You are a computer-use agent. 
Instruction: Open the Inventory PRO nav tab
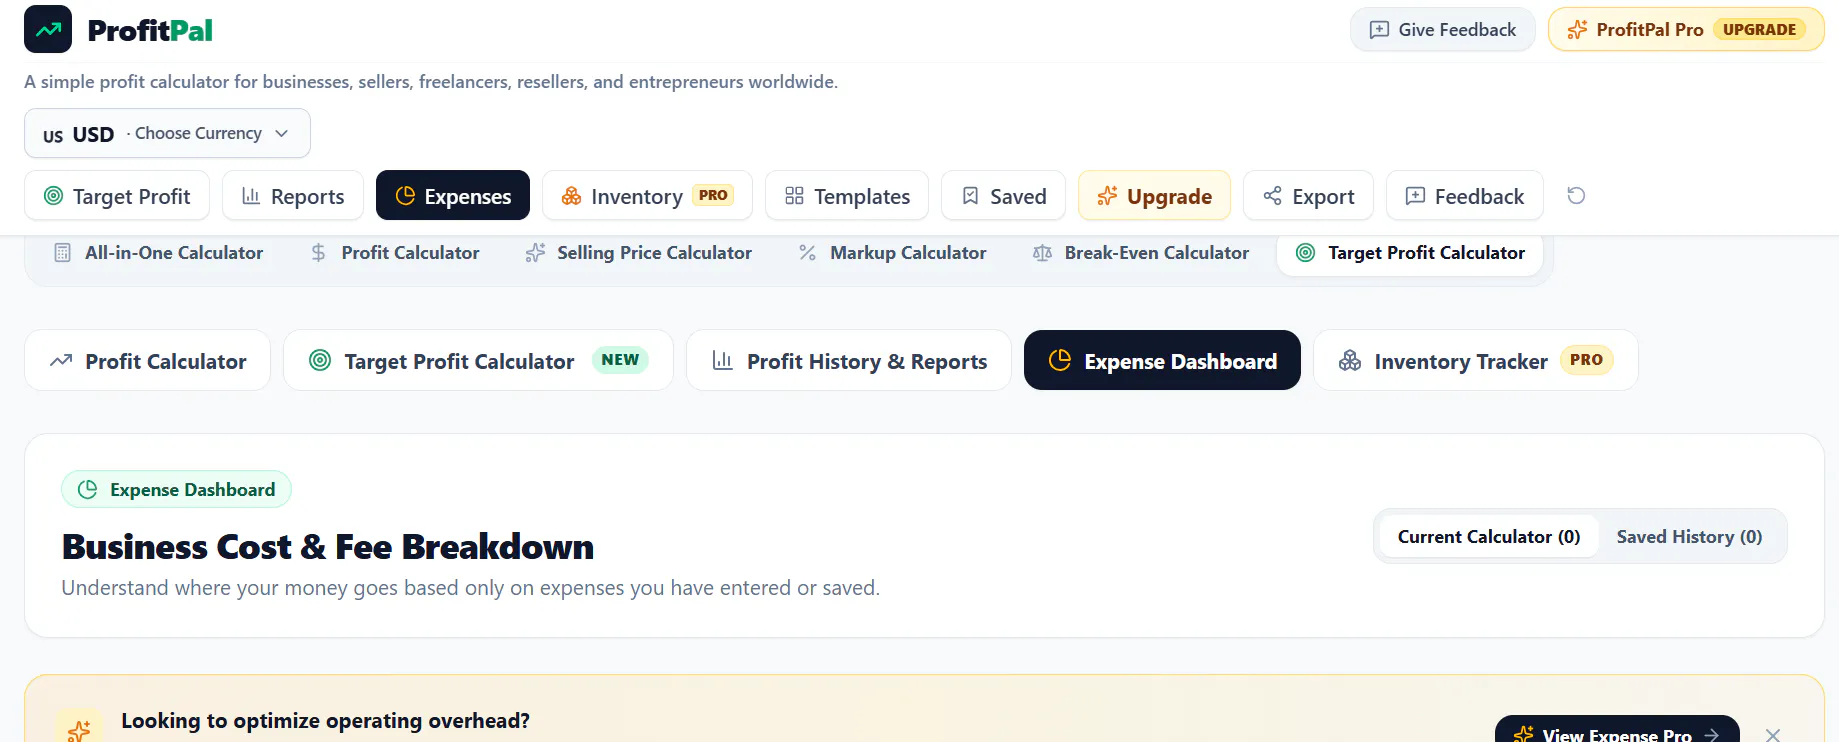coord(647,195)
